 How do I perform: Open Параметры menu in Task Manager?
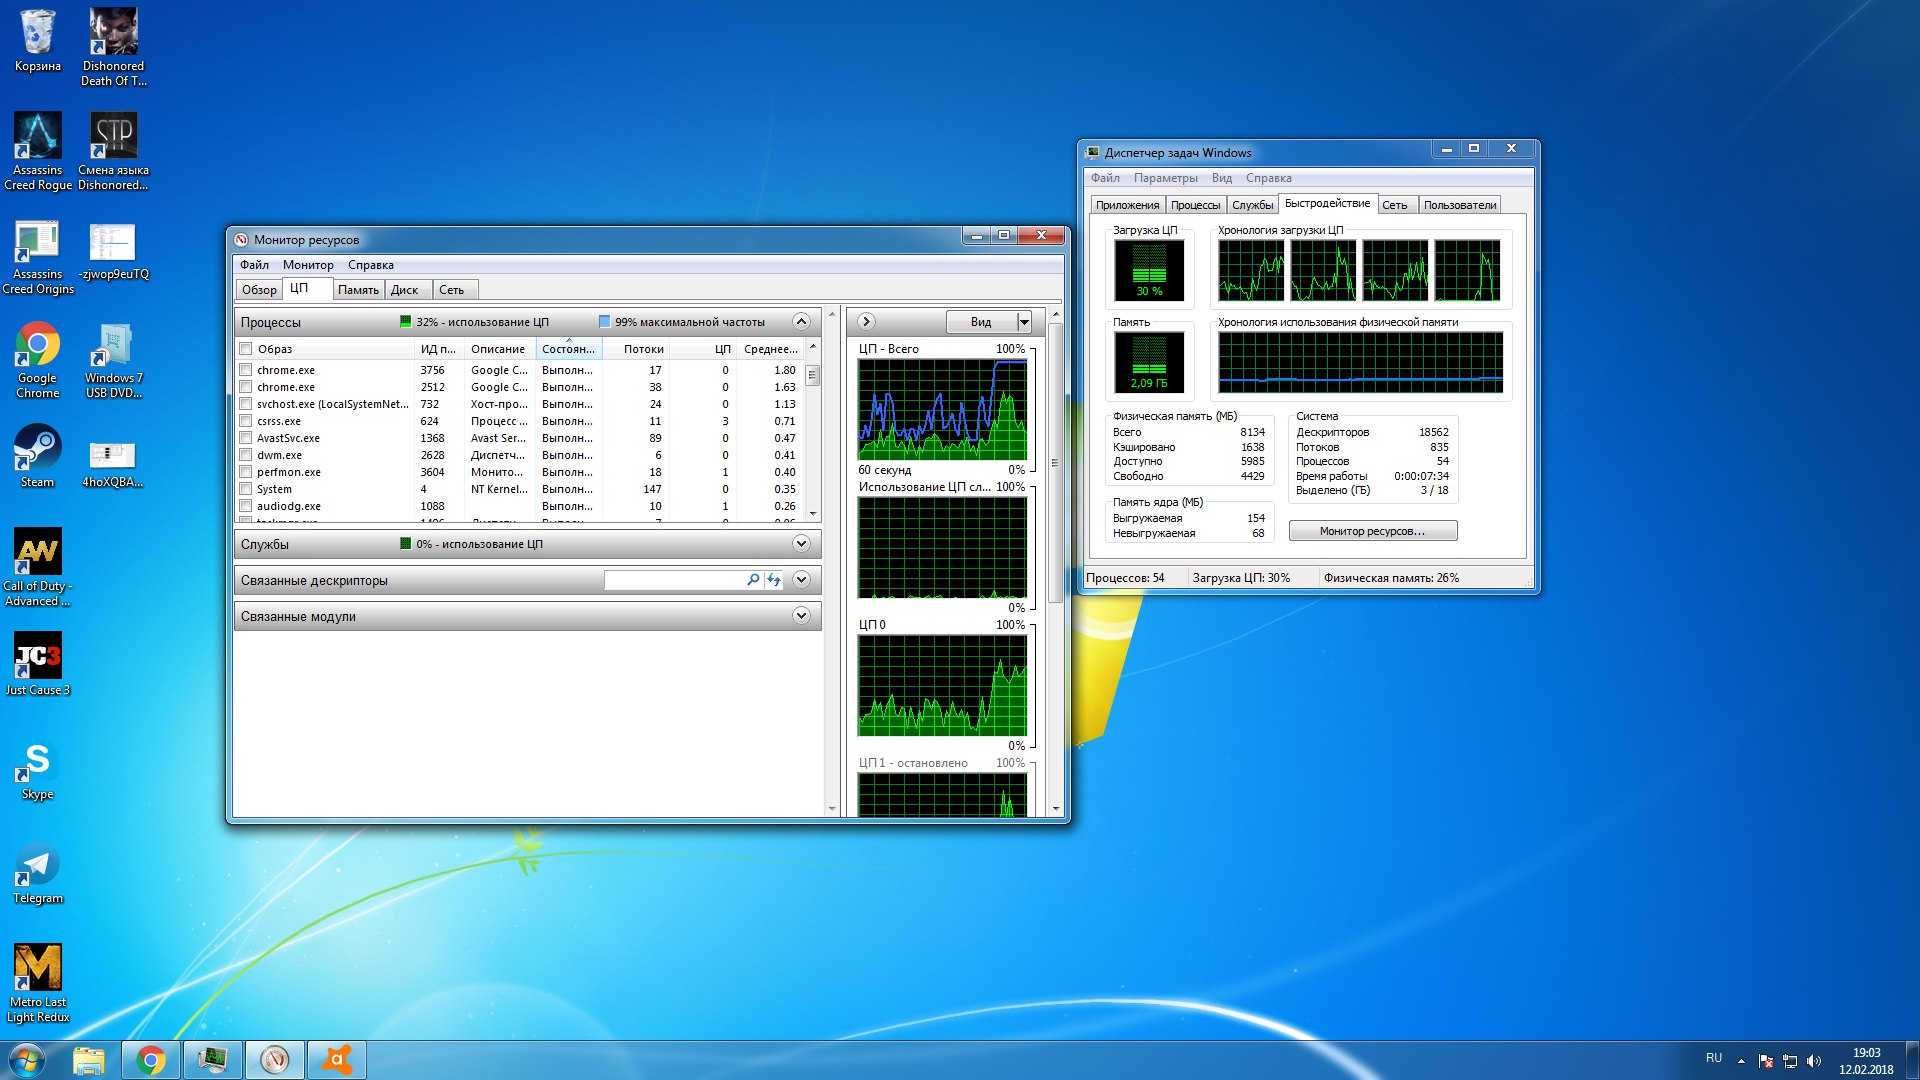(x=1165, y=178)
